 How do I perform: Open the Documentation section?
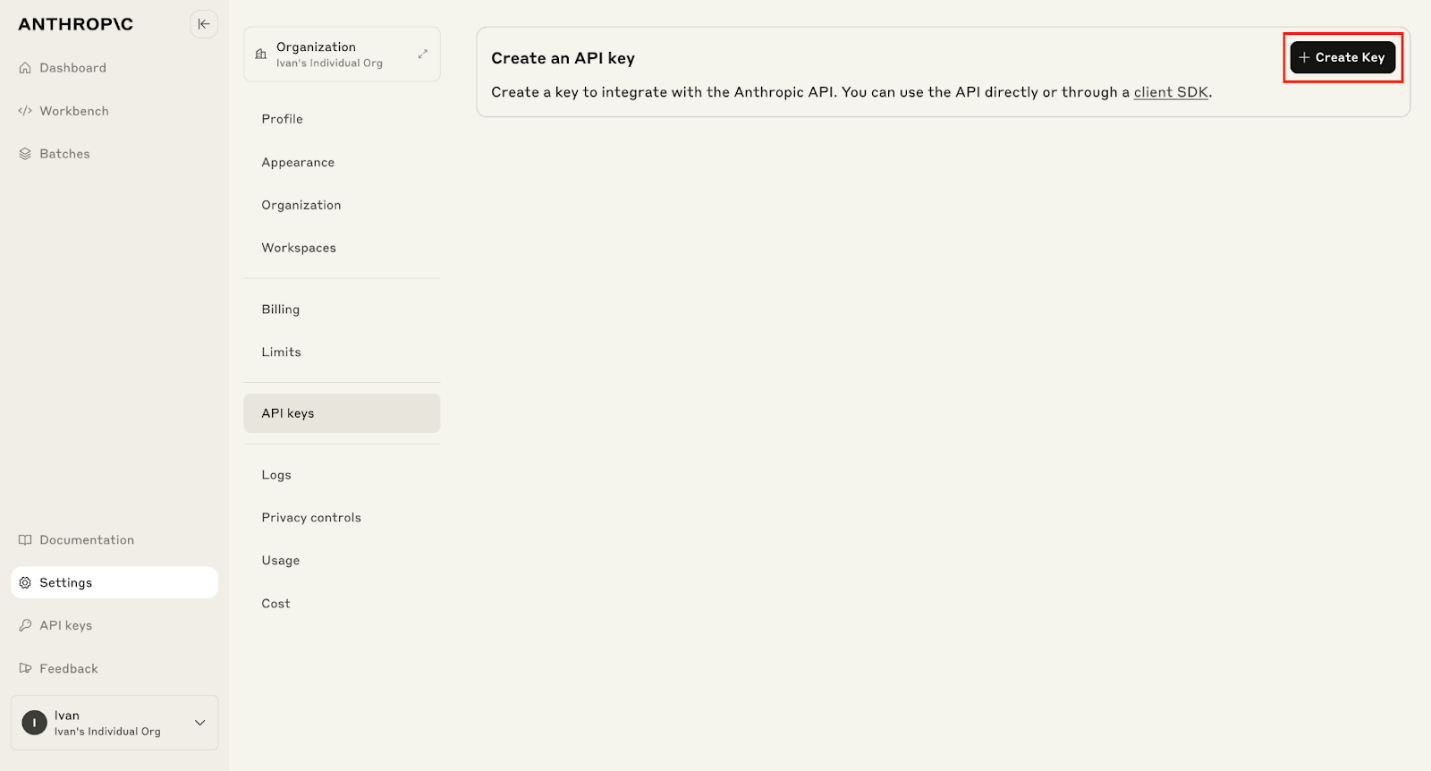click(x=85, y=539)
